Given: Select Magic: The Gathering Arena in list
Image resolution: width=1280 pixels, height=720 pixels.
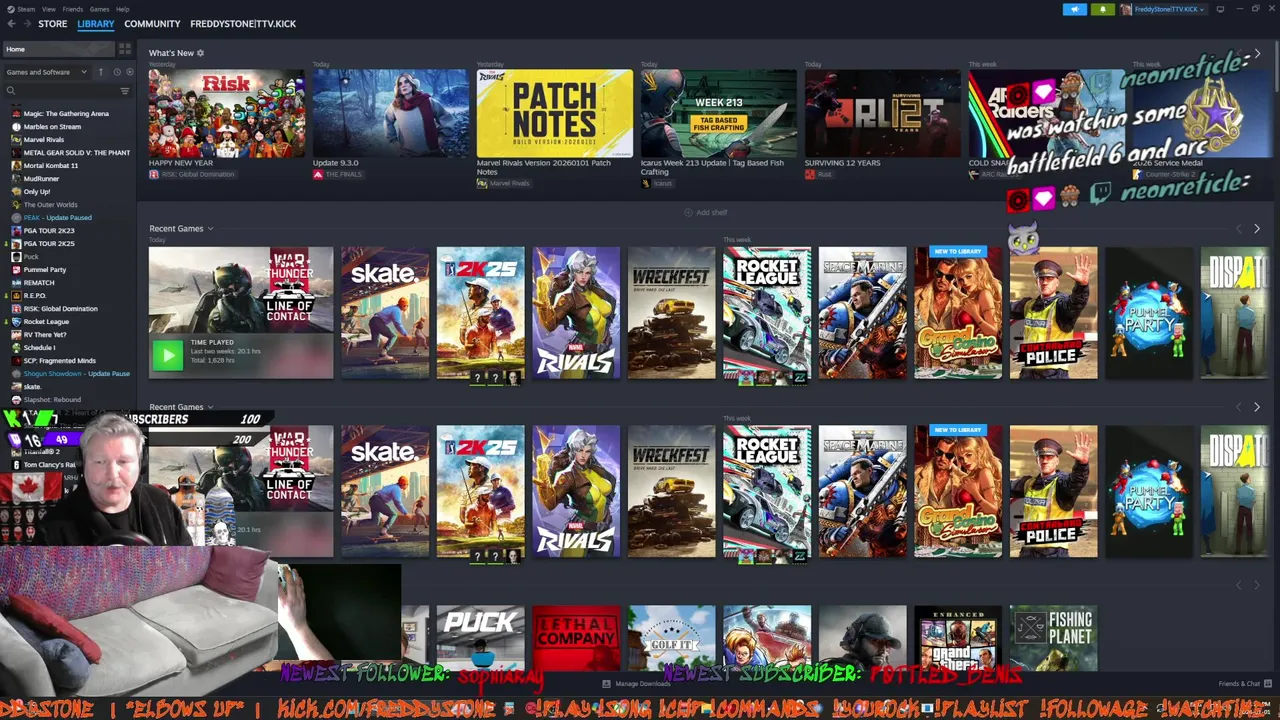Looking at the screenshot, I should [x=66, y=114].
